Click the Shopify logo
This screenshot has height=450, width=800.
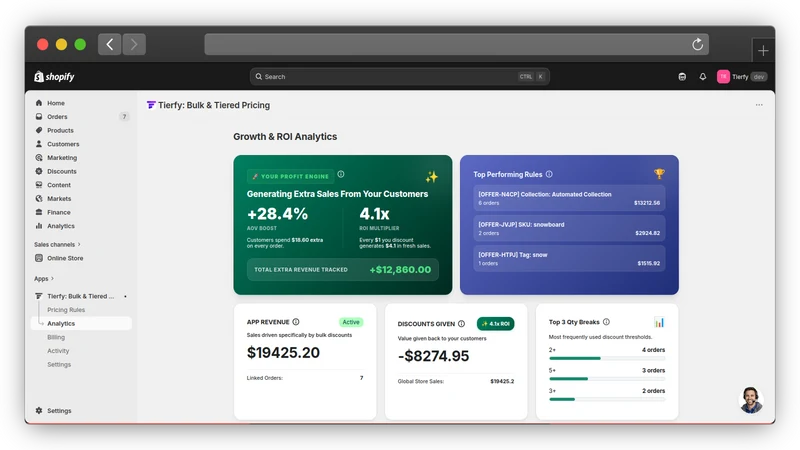click(54, 77)
